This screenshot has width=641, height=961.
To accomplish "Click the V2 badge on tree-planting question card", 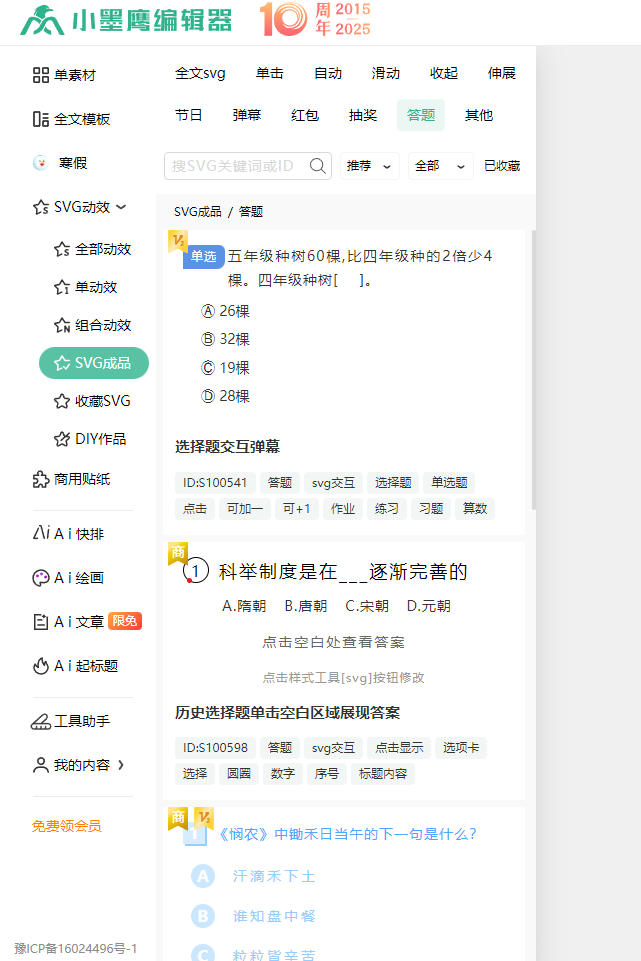I will point(178,241).
